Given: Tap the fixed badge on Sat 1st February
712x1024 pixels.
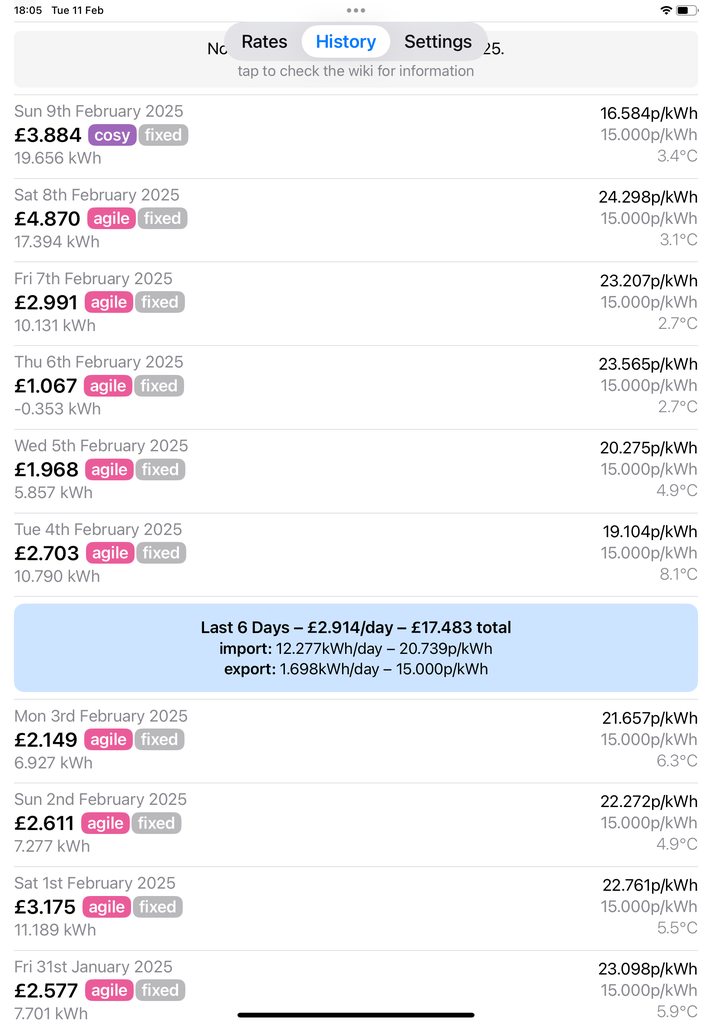Looking at the screenshot, I should click(x=157, y=907).
